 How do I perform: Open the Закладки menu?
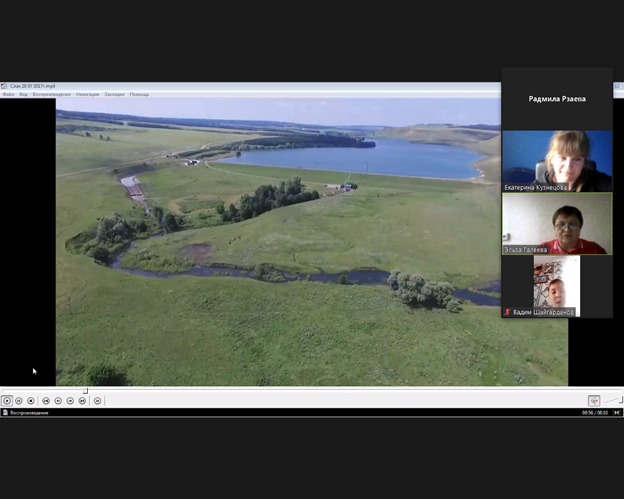point(114,94)
